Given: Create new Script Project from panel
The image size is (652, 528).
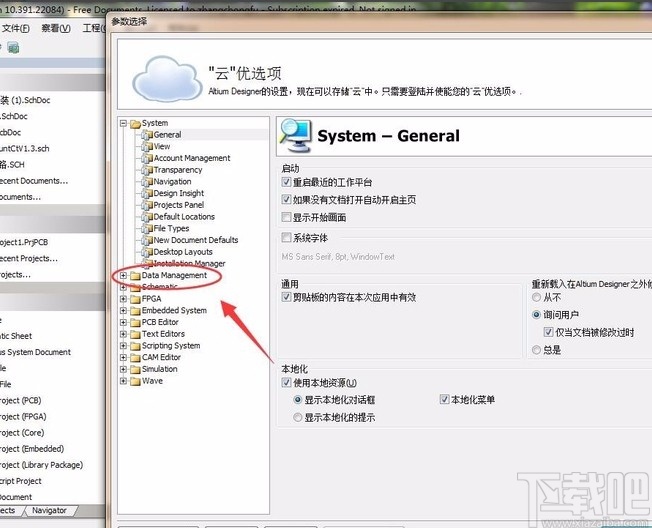Looking at the screenshot, I should click(21, 481).
